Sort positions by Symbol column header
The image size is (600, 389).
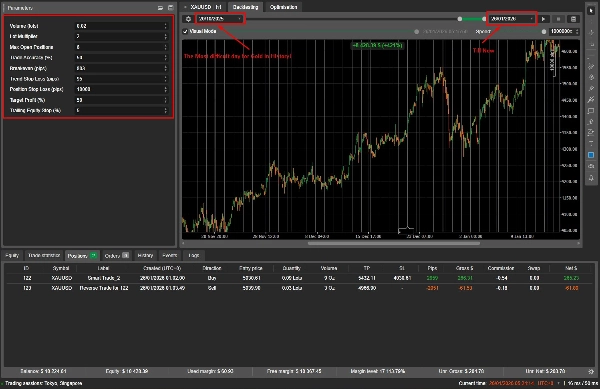(61, 268)
